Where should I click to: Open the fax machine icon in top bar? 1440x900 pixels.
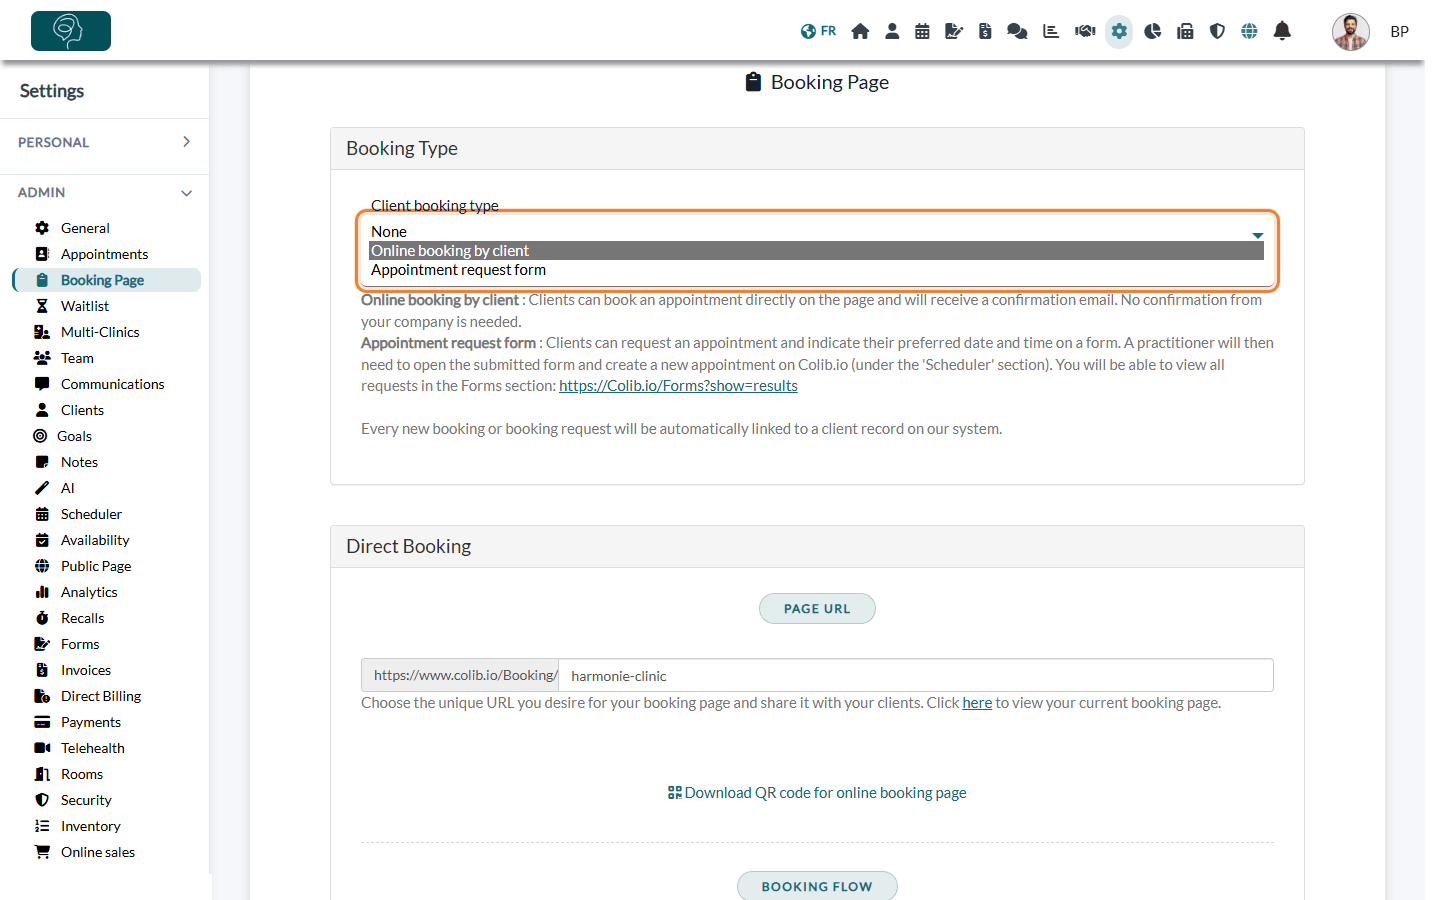(x=1185, y=31)
